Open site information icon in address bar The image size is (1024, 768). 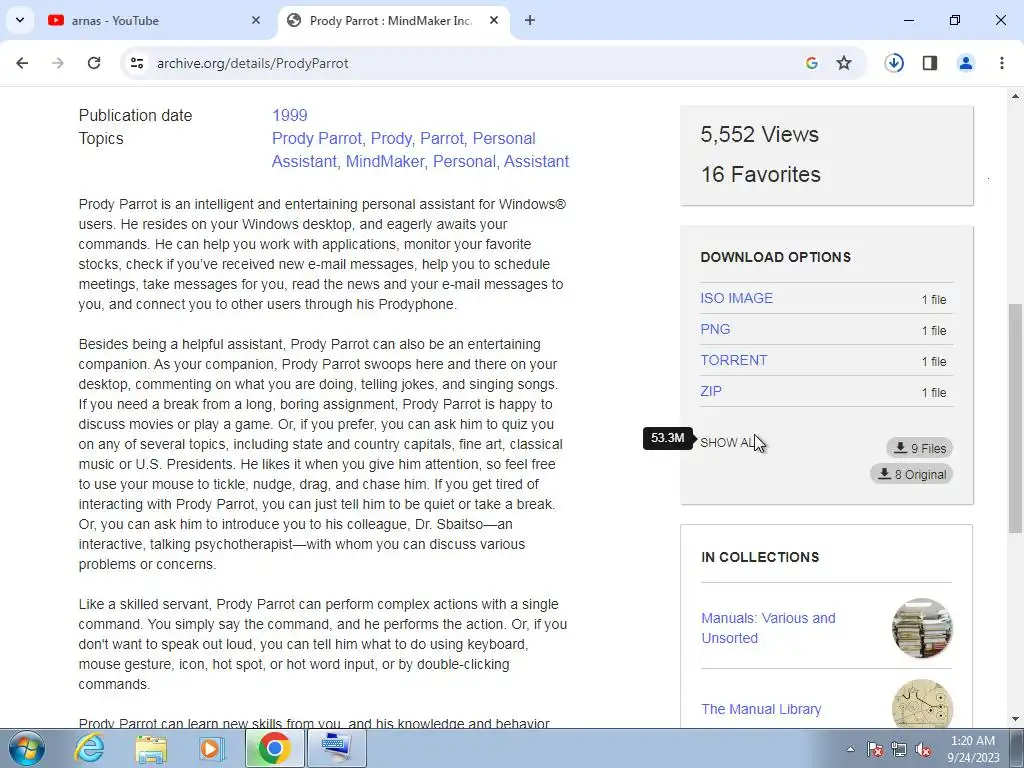tap(137, 63)
